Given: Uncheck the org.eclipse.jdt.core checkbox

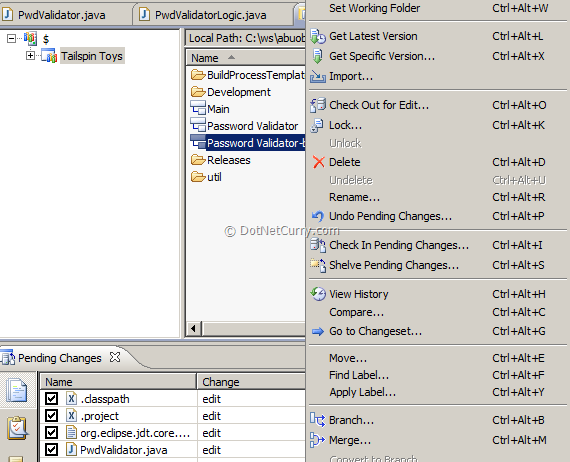Looking at the screenshot, I should [51, 433].
